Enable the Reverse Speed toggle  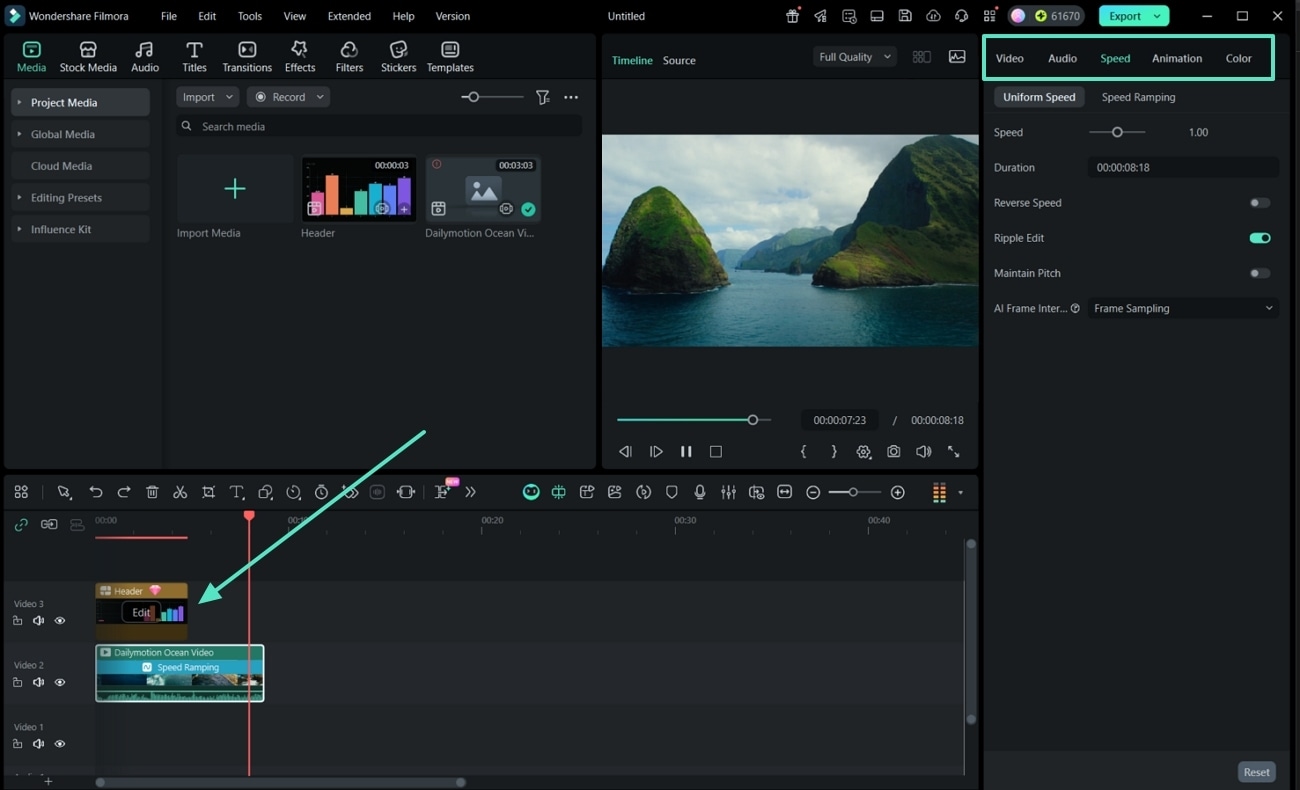(x=1259, y=202)
